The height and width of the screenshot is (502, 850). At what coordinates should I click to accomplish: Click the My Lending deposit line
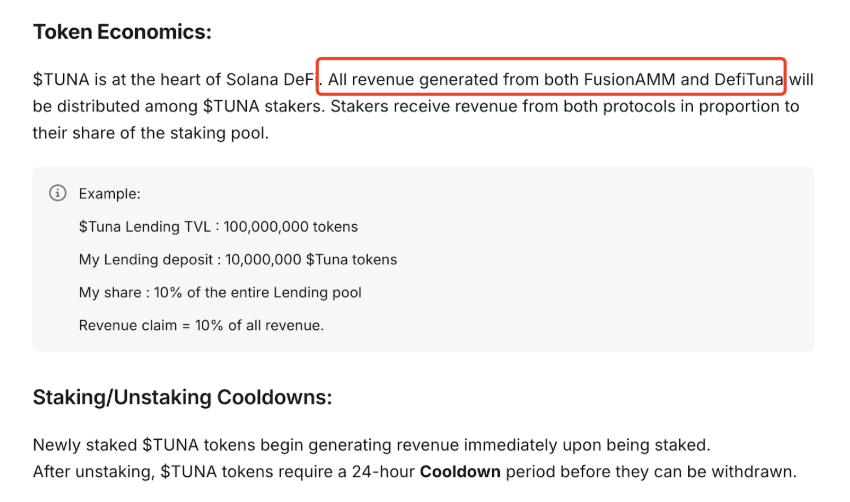click(x=237, y=260)
